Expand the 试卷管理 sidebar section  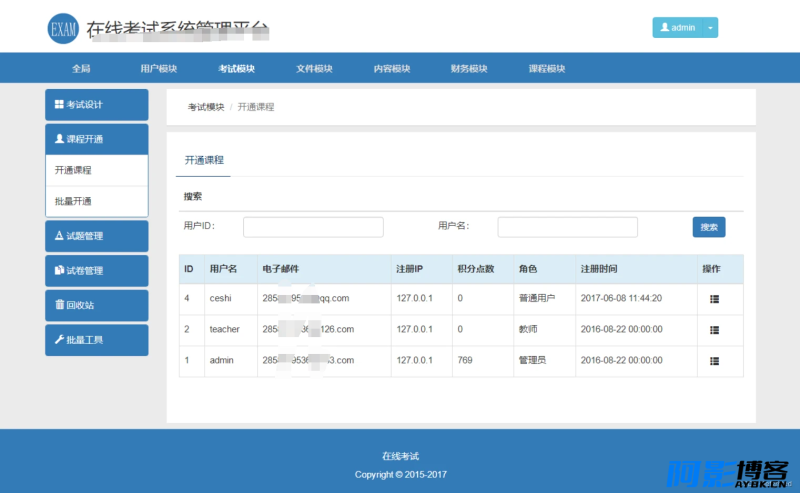[x=97, y=270]
